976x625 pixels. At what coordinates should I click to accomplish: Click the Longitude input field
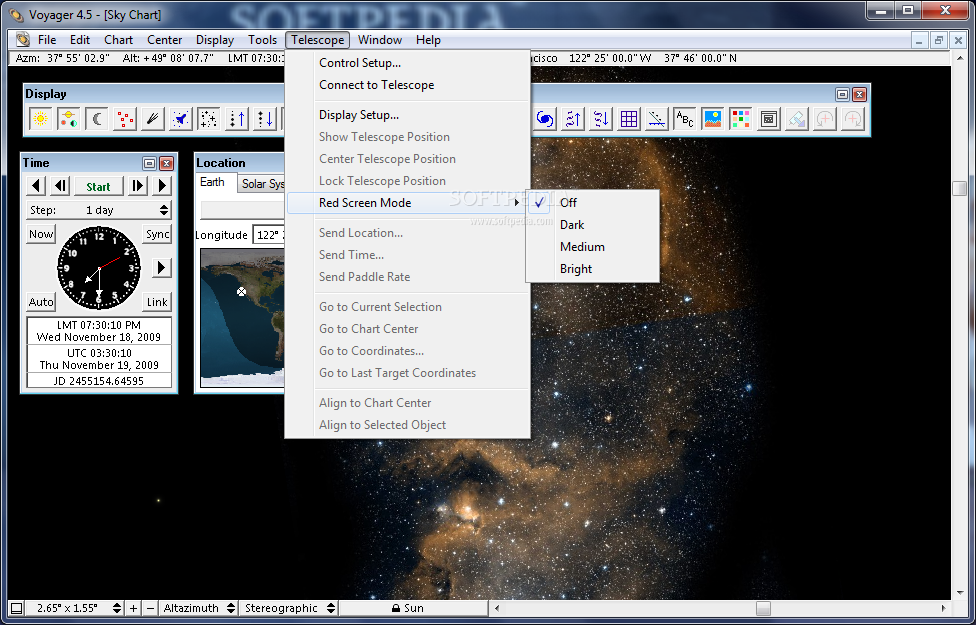[269, 235]
